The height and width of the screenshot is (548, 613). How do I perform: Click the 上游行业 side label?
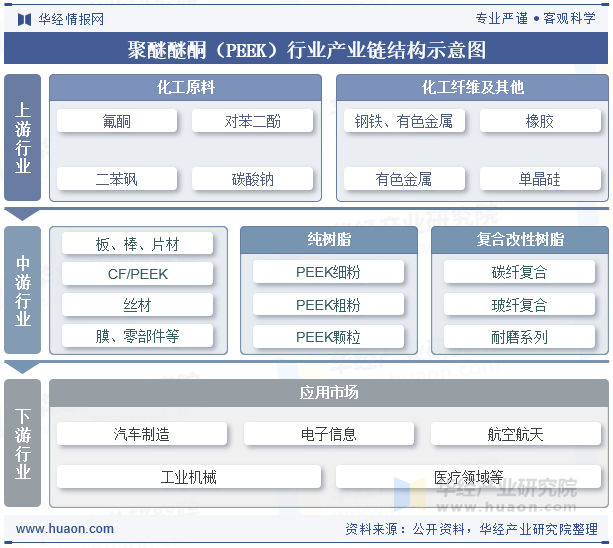pyautogui.click(x=23, y=138)
